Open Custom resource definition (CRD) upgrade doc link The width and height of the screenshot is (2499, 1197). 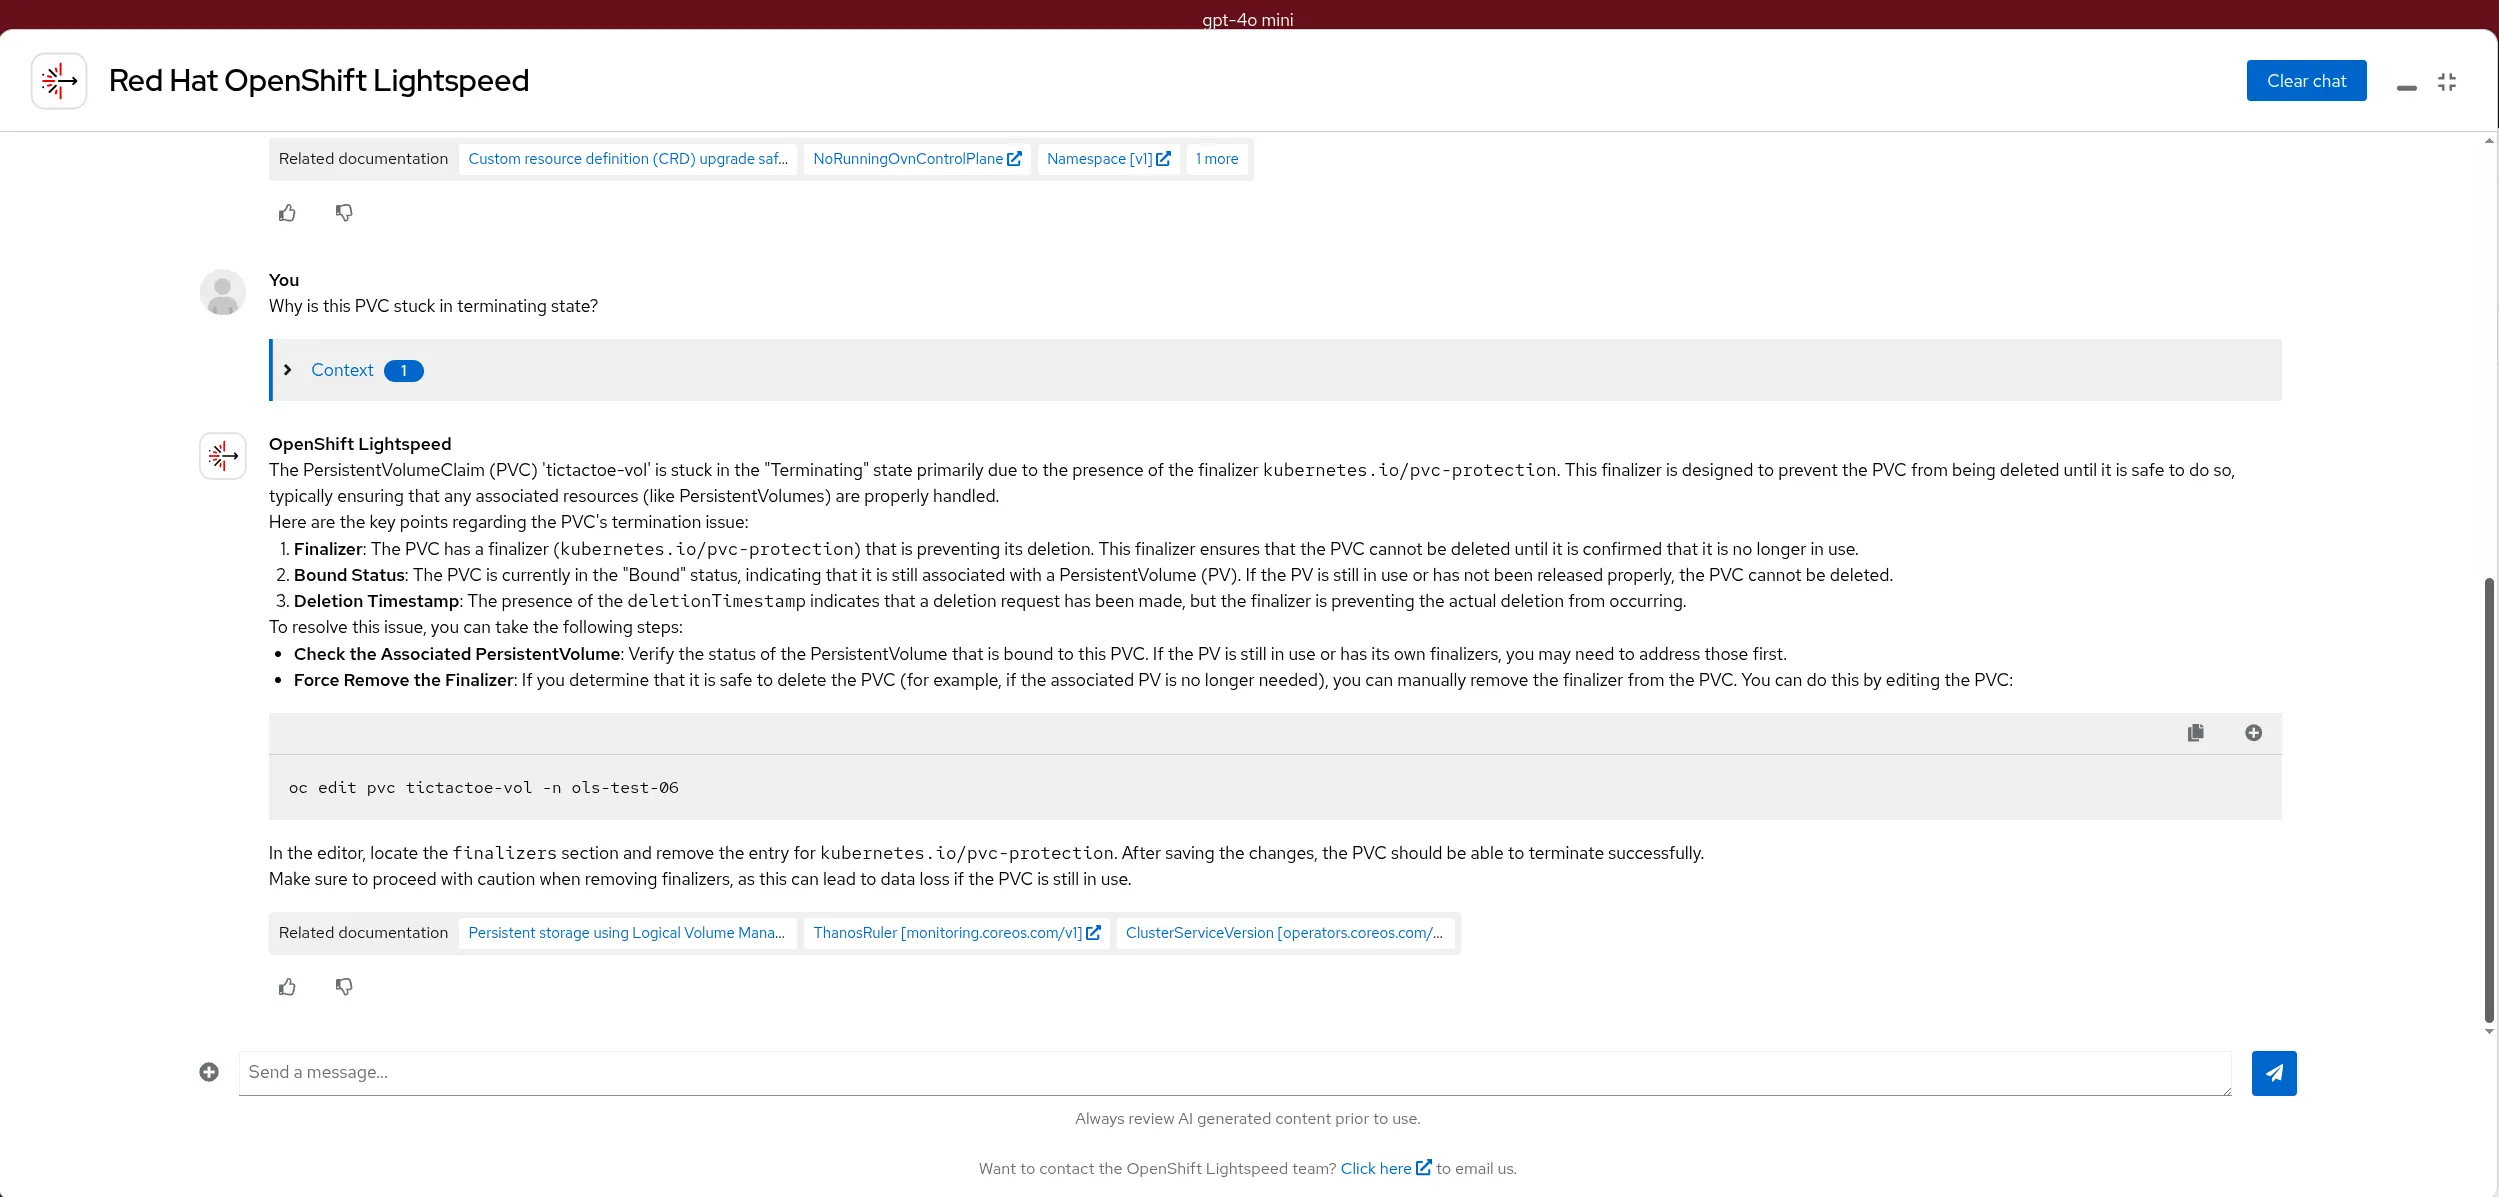628,159
